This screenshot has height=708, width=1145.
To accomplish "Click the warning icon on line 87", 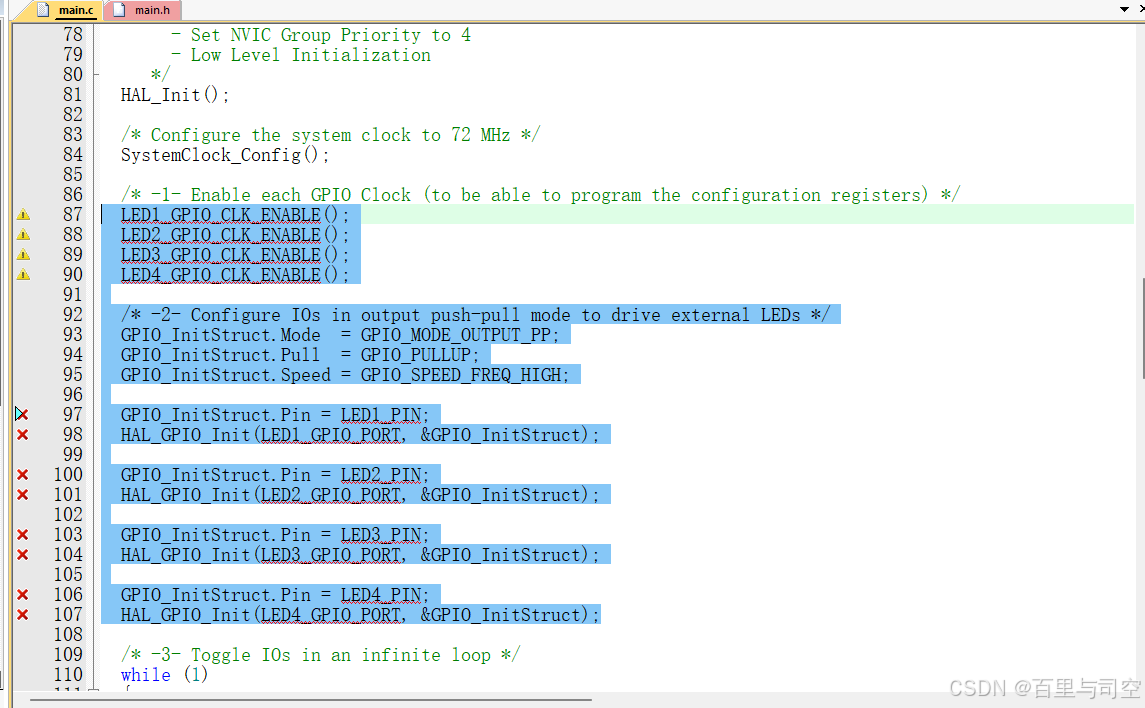I will click(x=23, y=215).
